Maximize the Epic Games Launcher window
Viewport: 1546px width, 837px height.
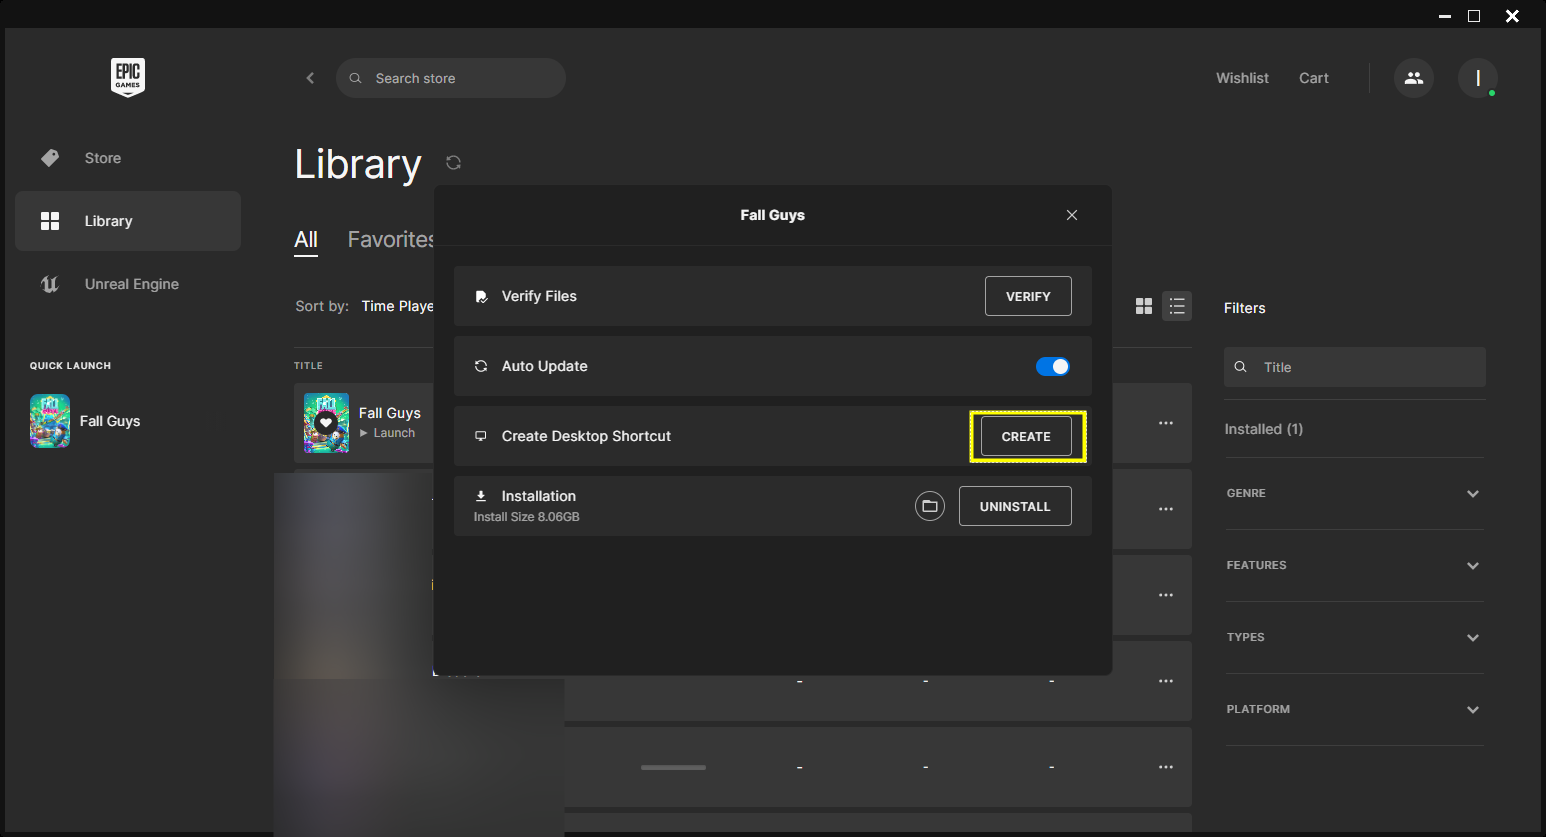pos(1474,16)
